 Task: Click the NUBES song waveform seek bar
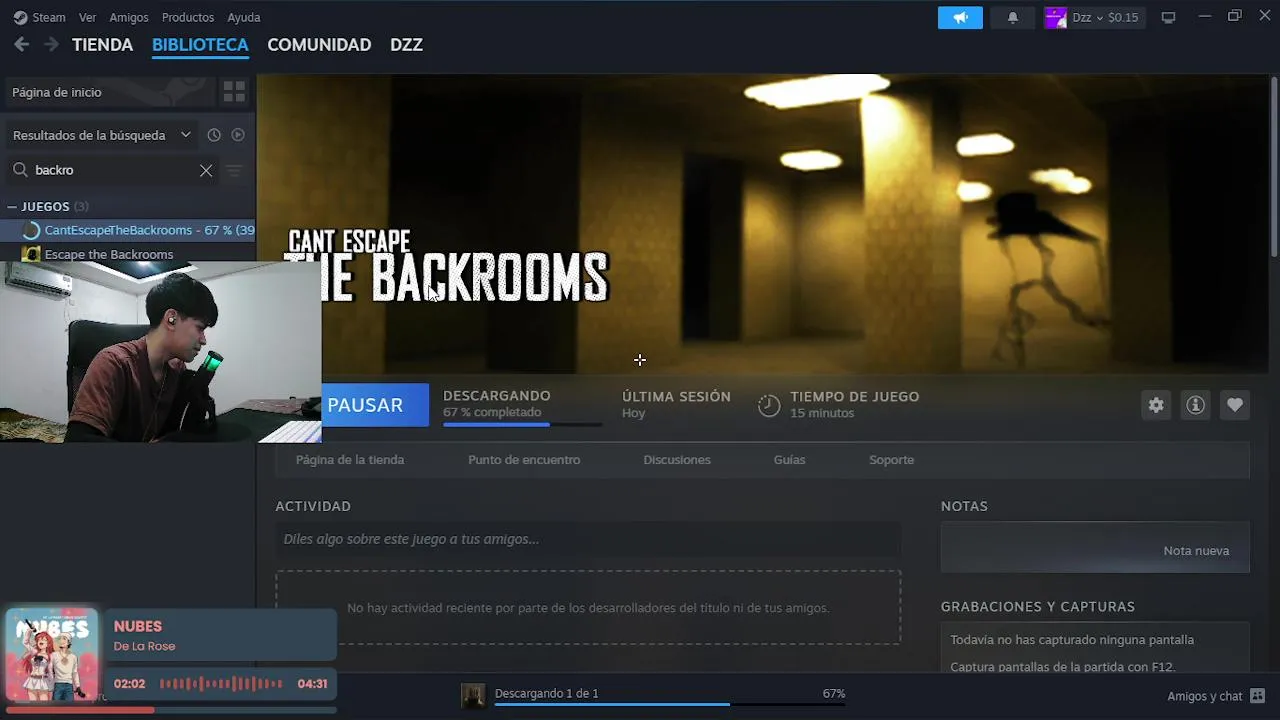click(221, 684)
